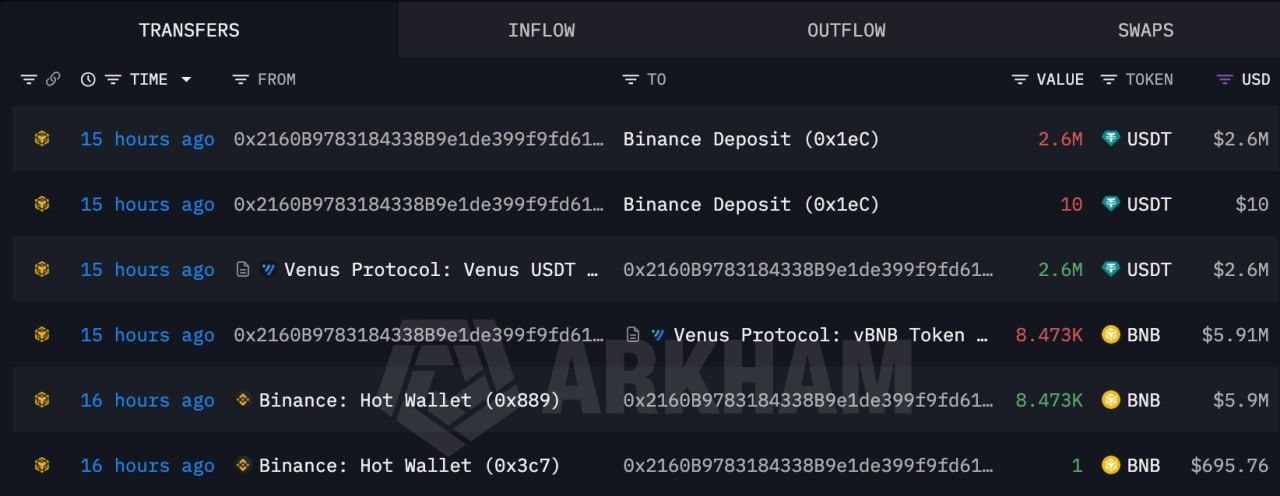Viewport: 1280px width, 496px height.
Task: Open the OUTFLOW tab
Action: click(x=846, y=29)
